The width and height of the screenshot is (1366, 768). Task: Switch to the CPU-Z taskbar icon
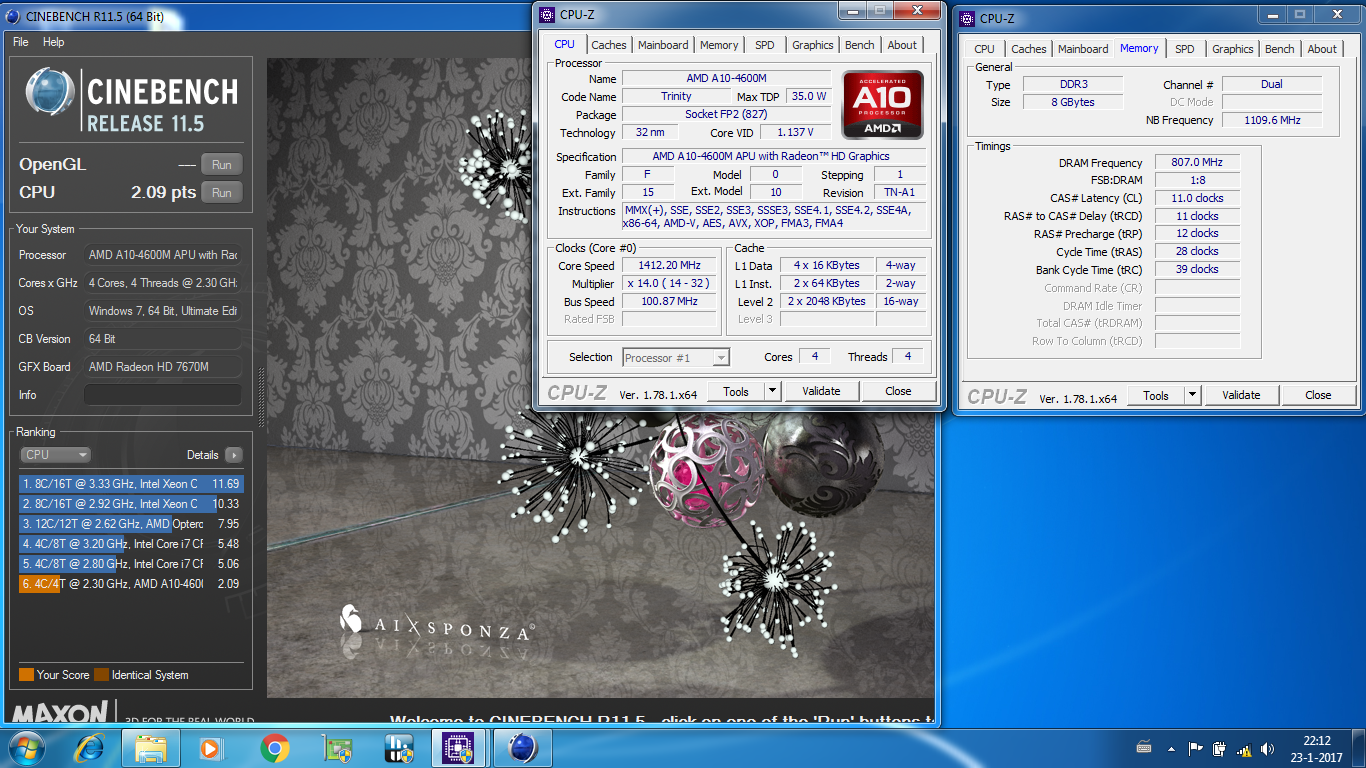[458, 748]
